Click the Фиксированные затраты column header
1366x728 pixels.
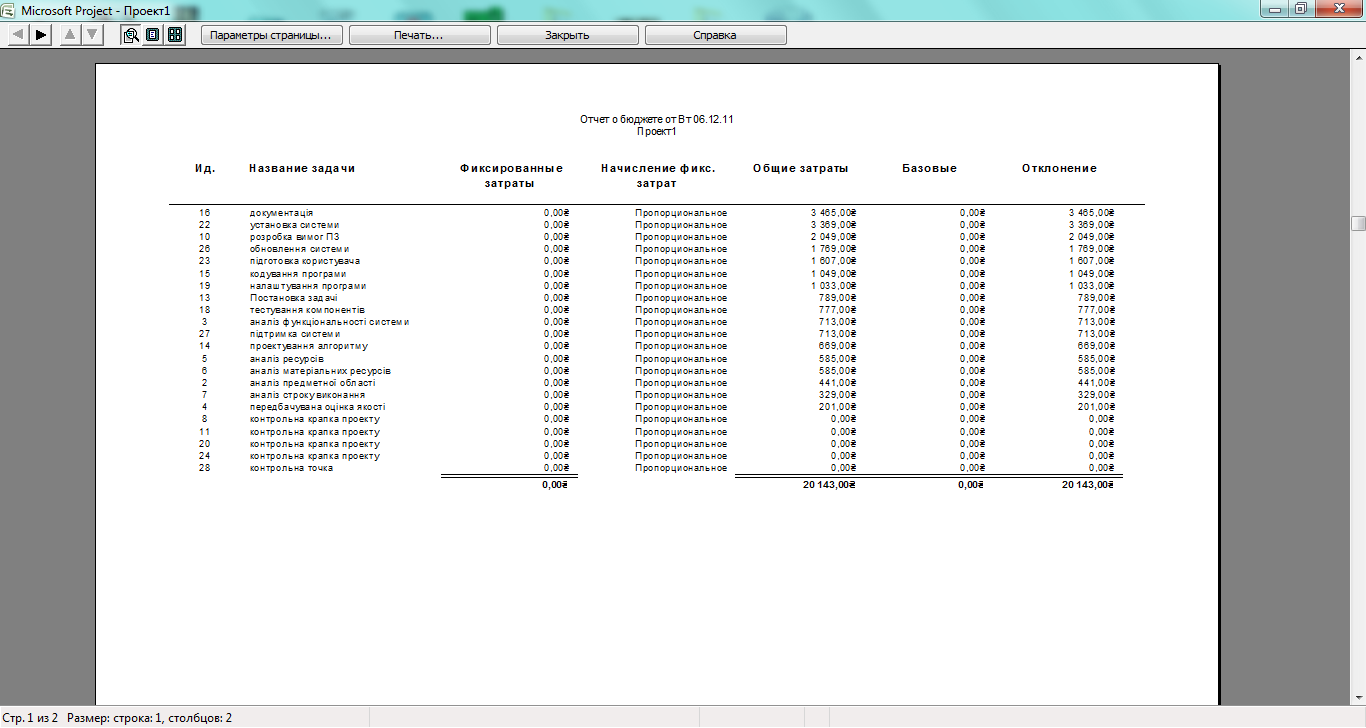point(511,176)
